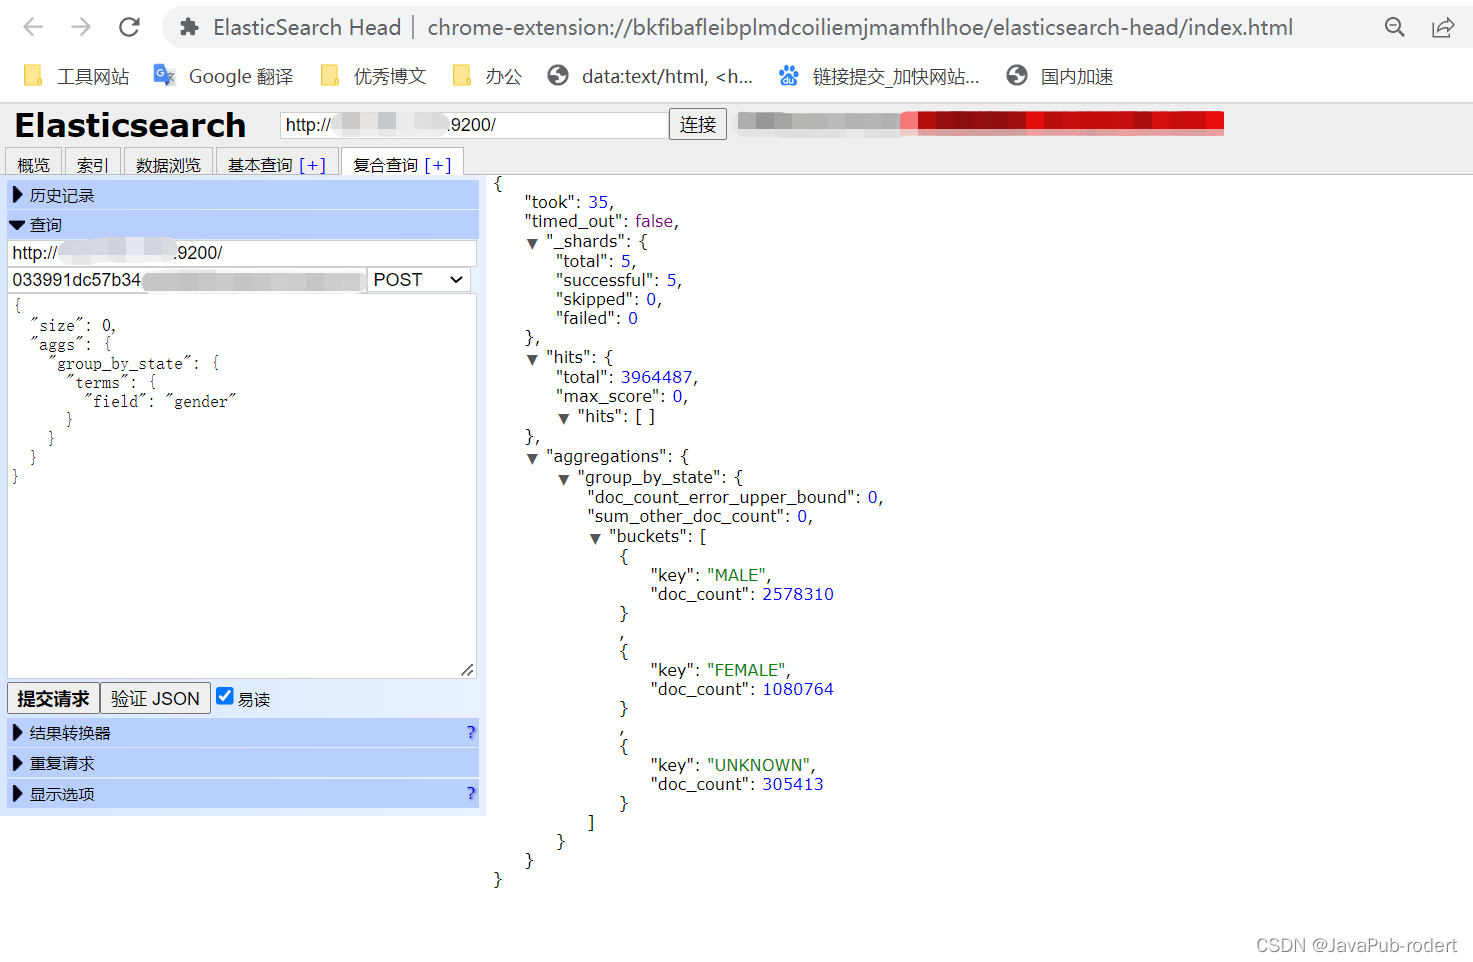Open the 国内加速 bookmark
1473x962 pixels.
tap(1060, 76)
